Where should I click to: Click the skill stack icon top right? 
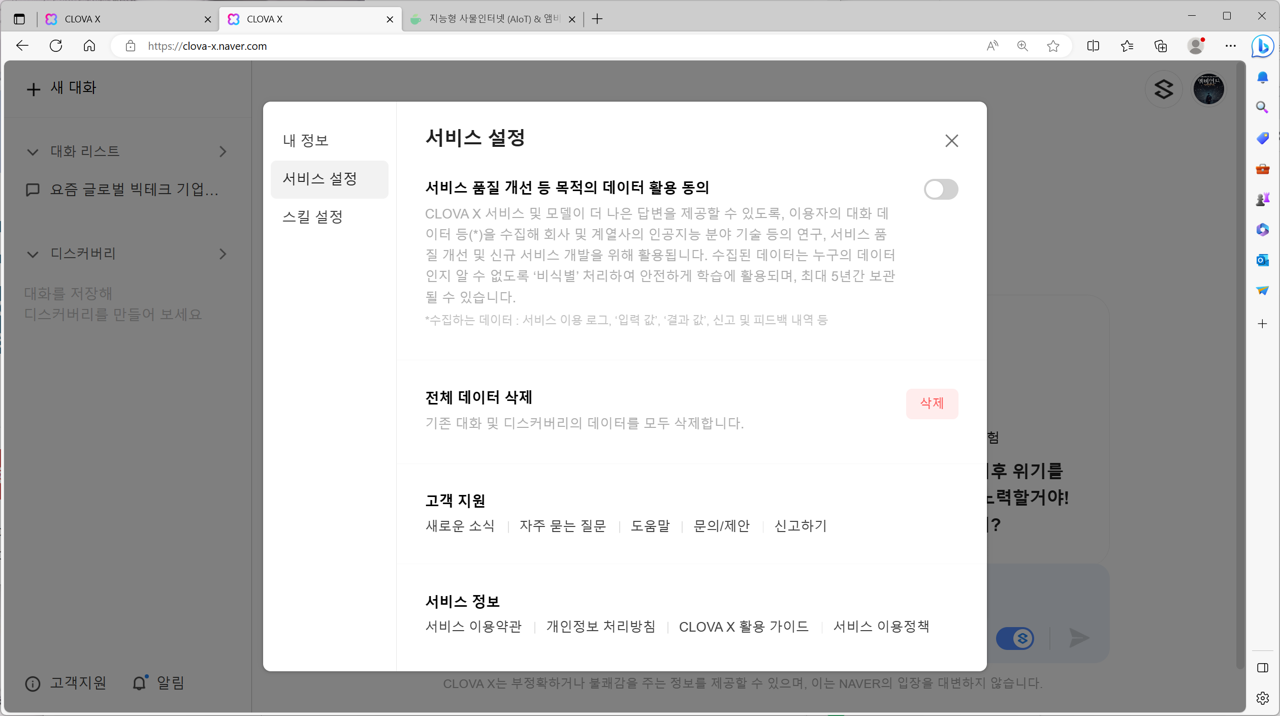1163,89
